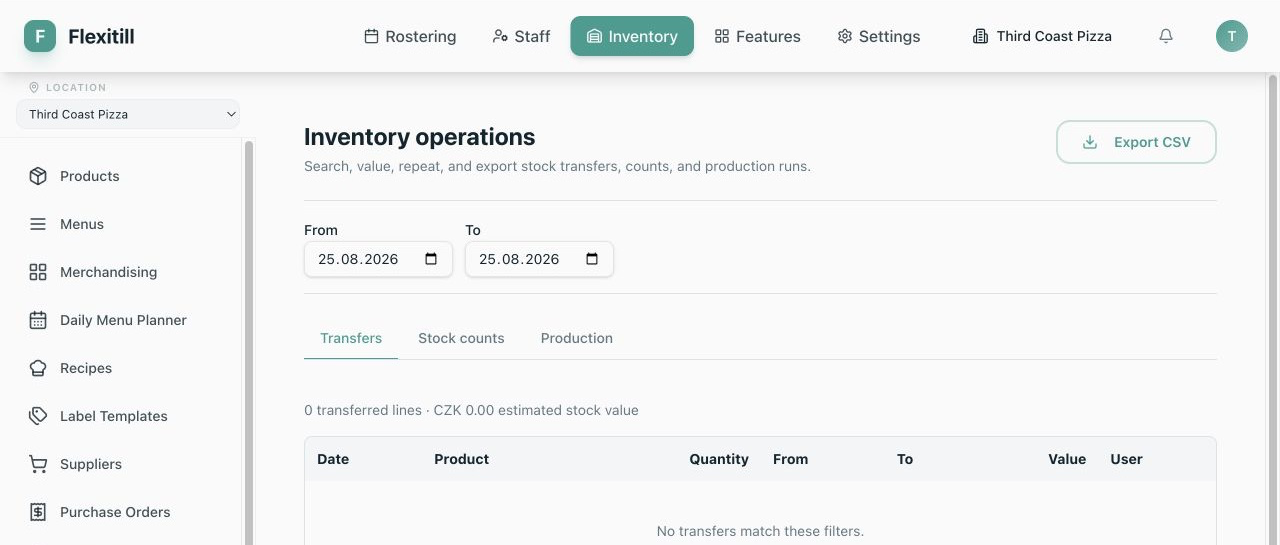The height and width of the screenshot is (545, 1280).
Task: Open the user avatar T menu
Action: pyautogui.click(x=1232, y=36)
